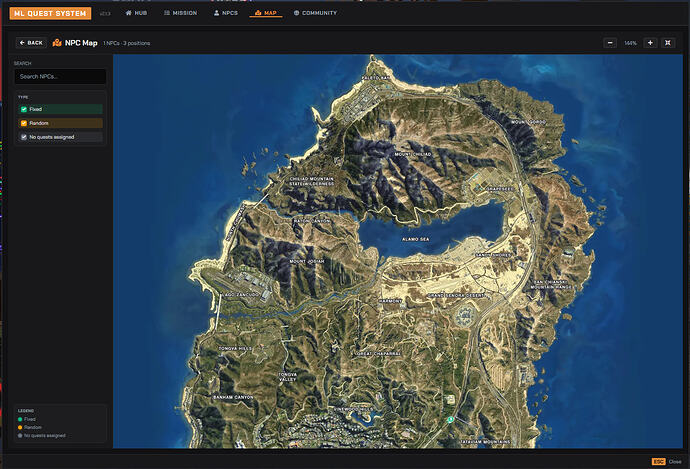Click the Sandy Shores map label
Image resolution: width=690 pixels, height=469 pixels.
pos(493,255)
